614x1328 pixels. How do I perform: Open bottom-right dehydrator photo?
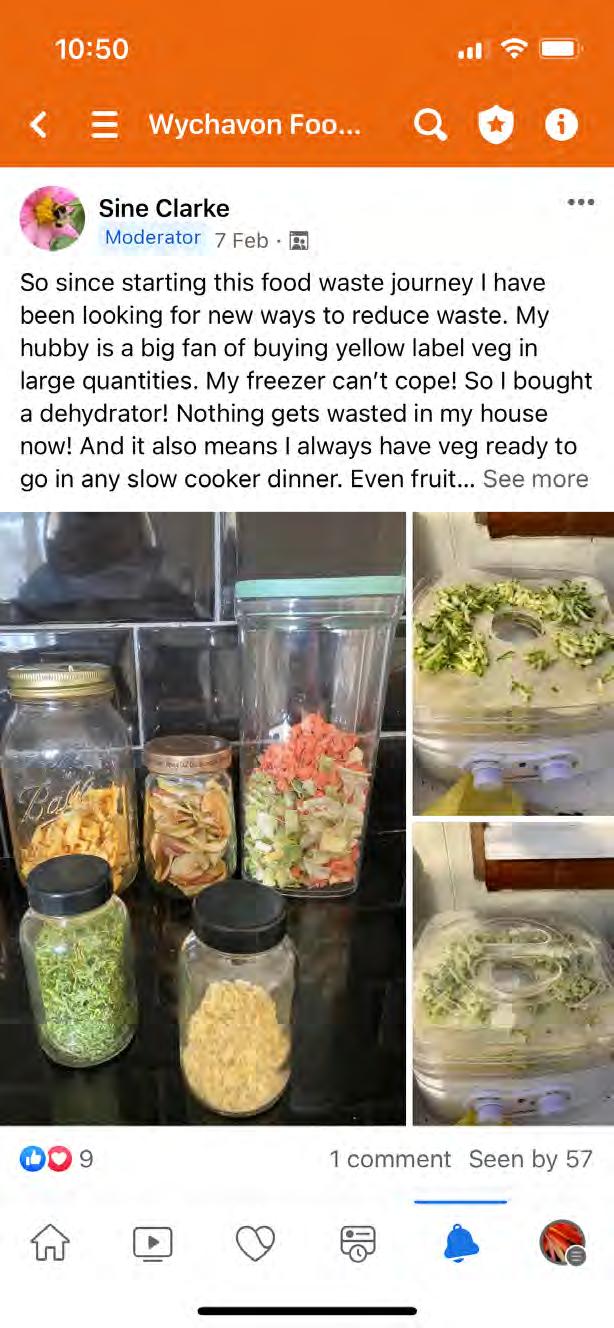(x=514, y=974)
